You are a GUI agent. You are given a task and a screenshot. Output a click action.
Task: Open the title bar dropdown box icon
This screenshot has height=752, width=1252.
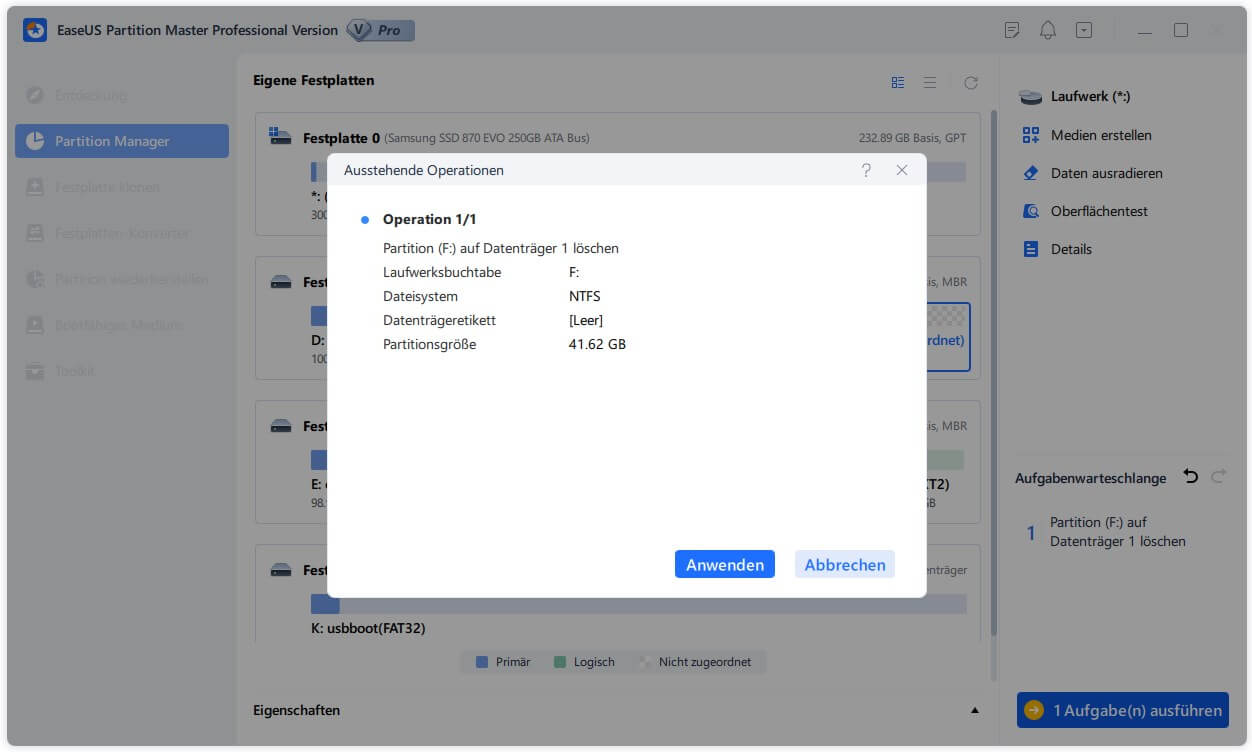[1084, 31]
